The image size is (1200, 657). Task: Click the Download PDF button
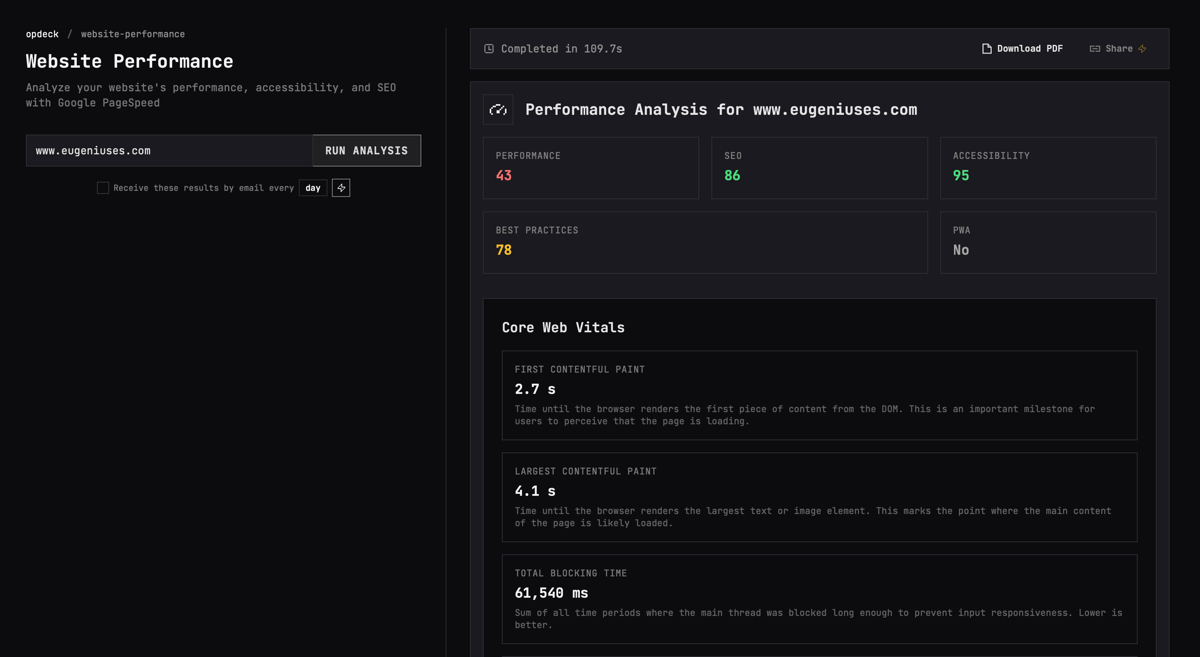pyautogui.click(x=1022, y=49)
